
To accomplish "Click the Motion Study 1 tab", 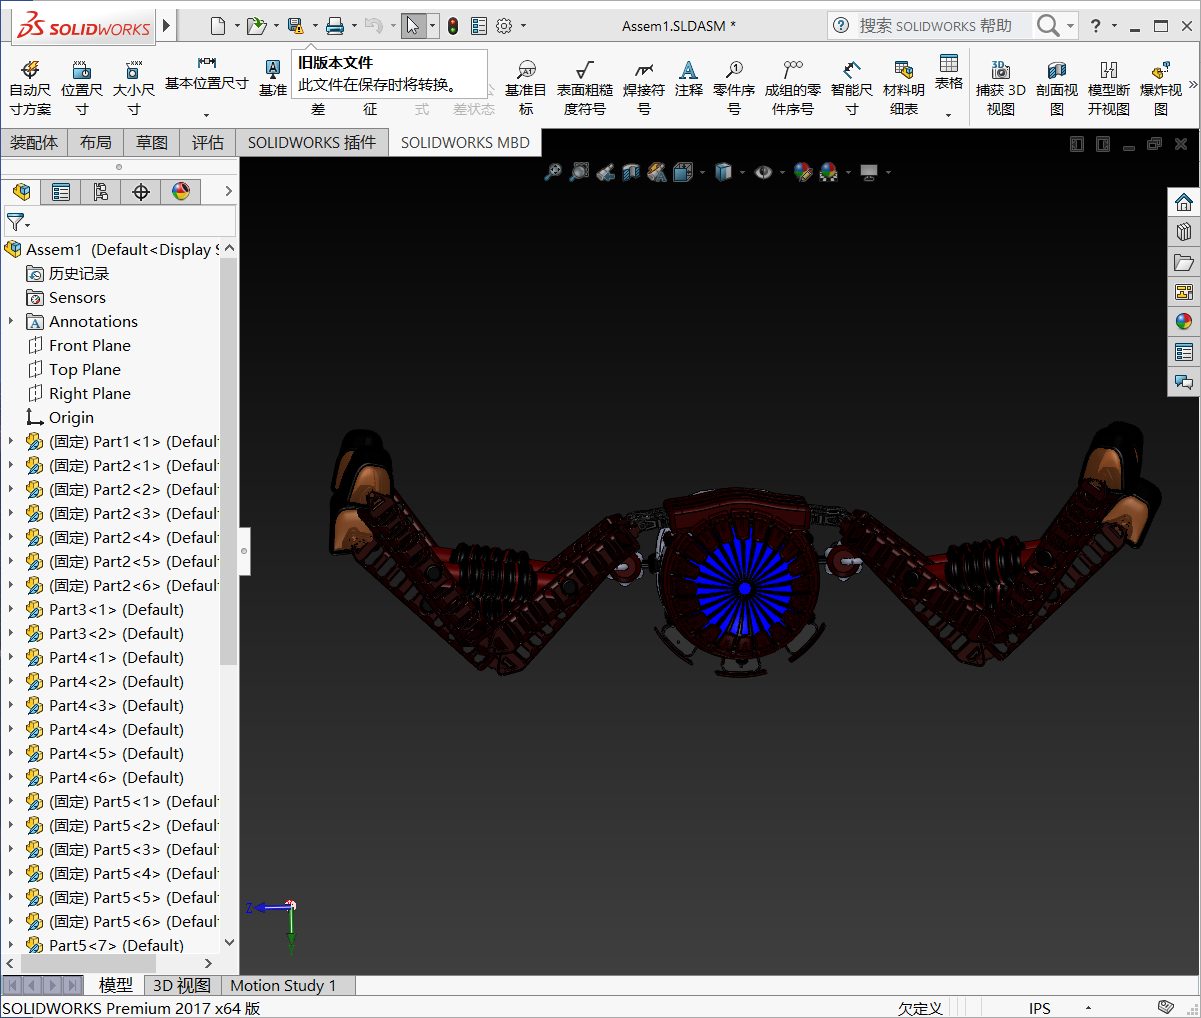I will point(286,985).
